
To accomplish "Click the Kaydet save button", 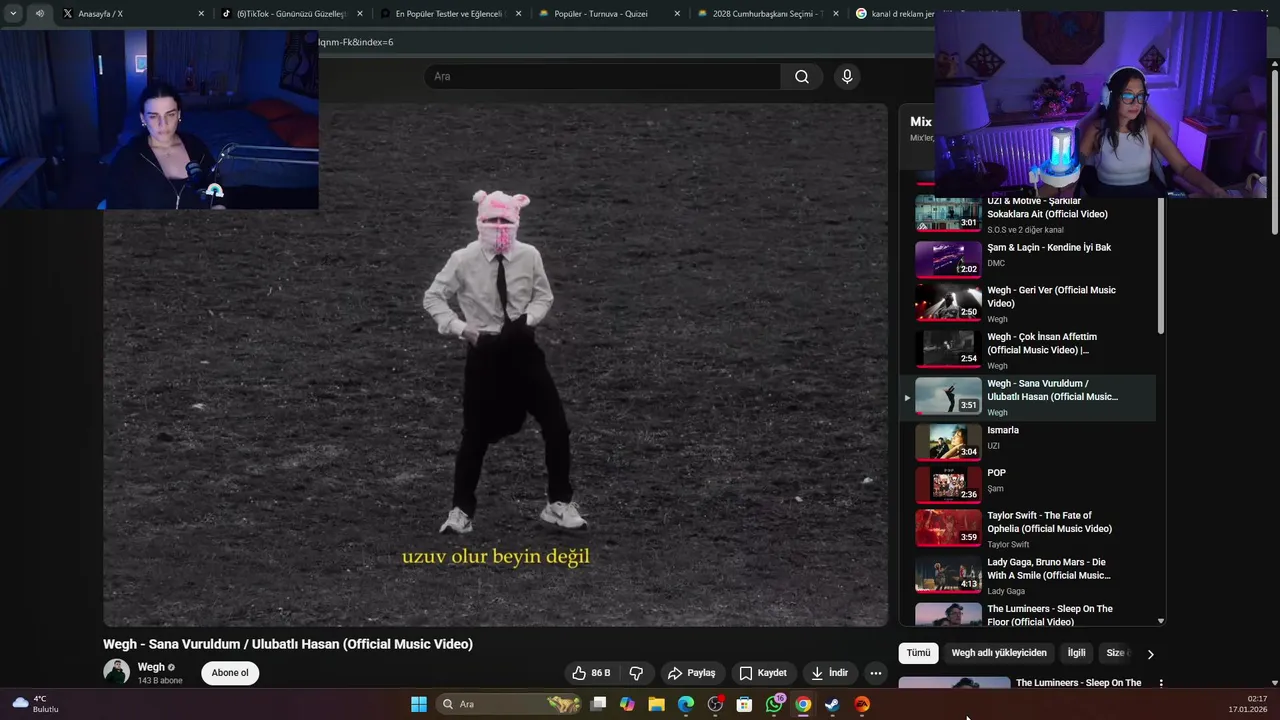I will click(x=763, y=673).
